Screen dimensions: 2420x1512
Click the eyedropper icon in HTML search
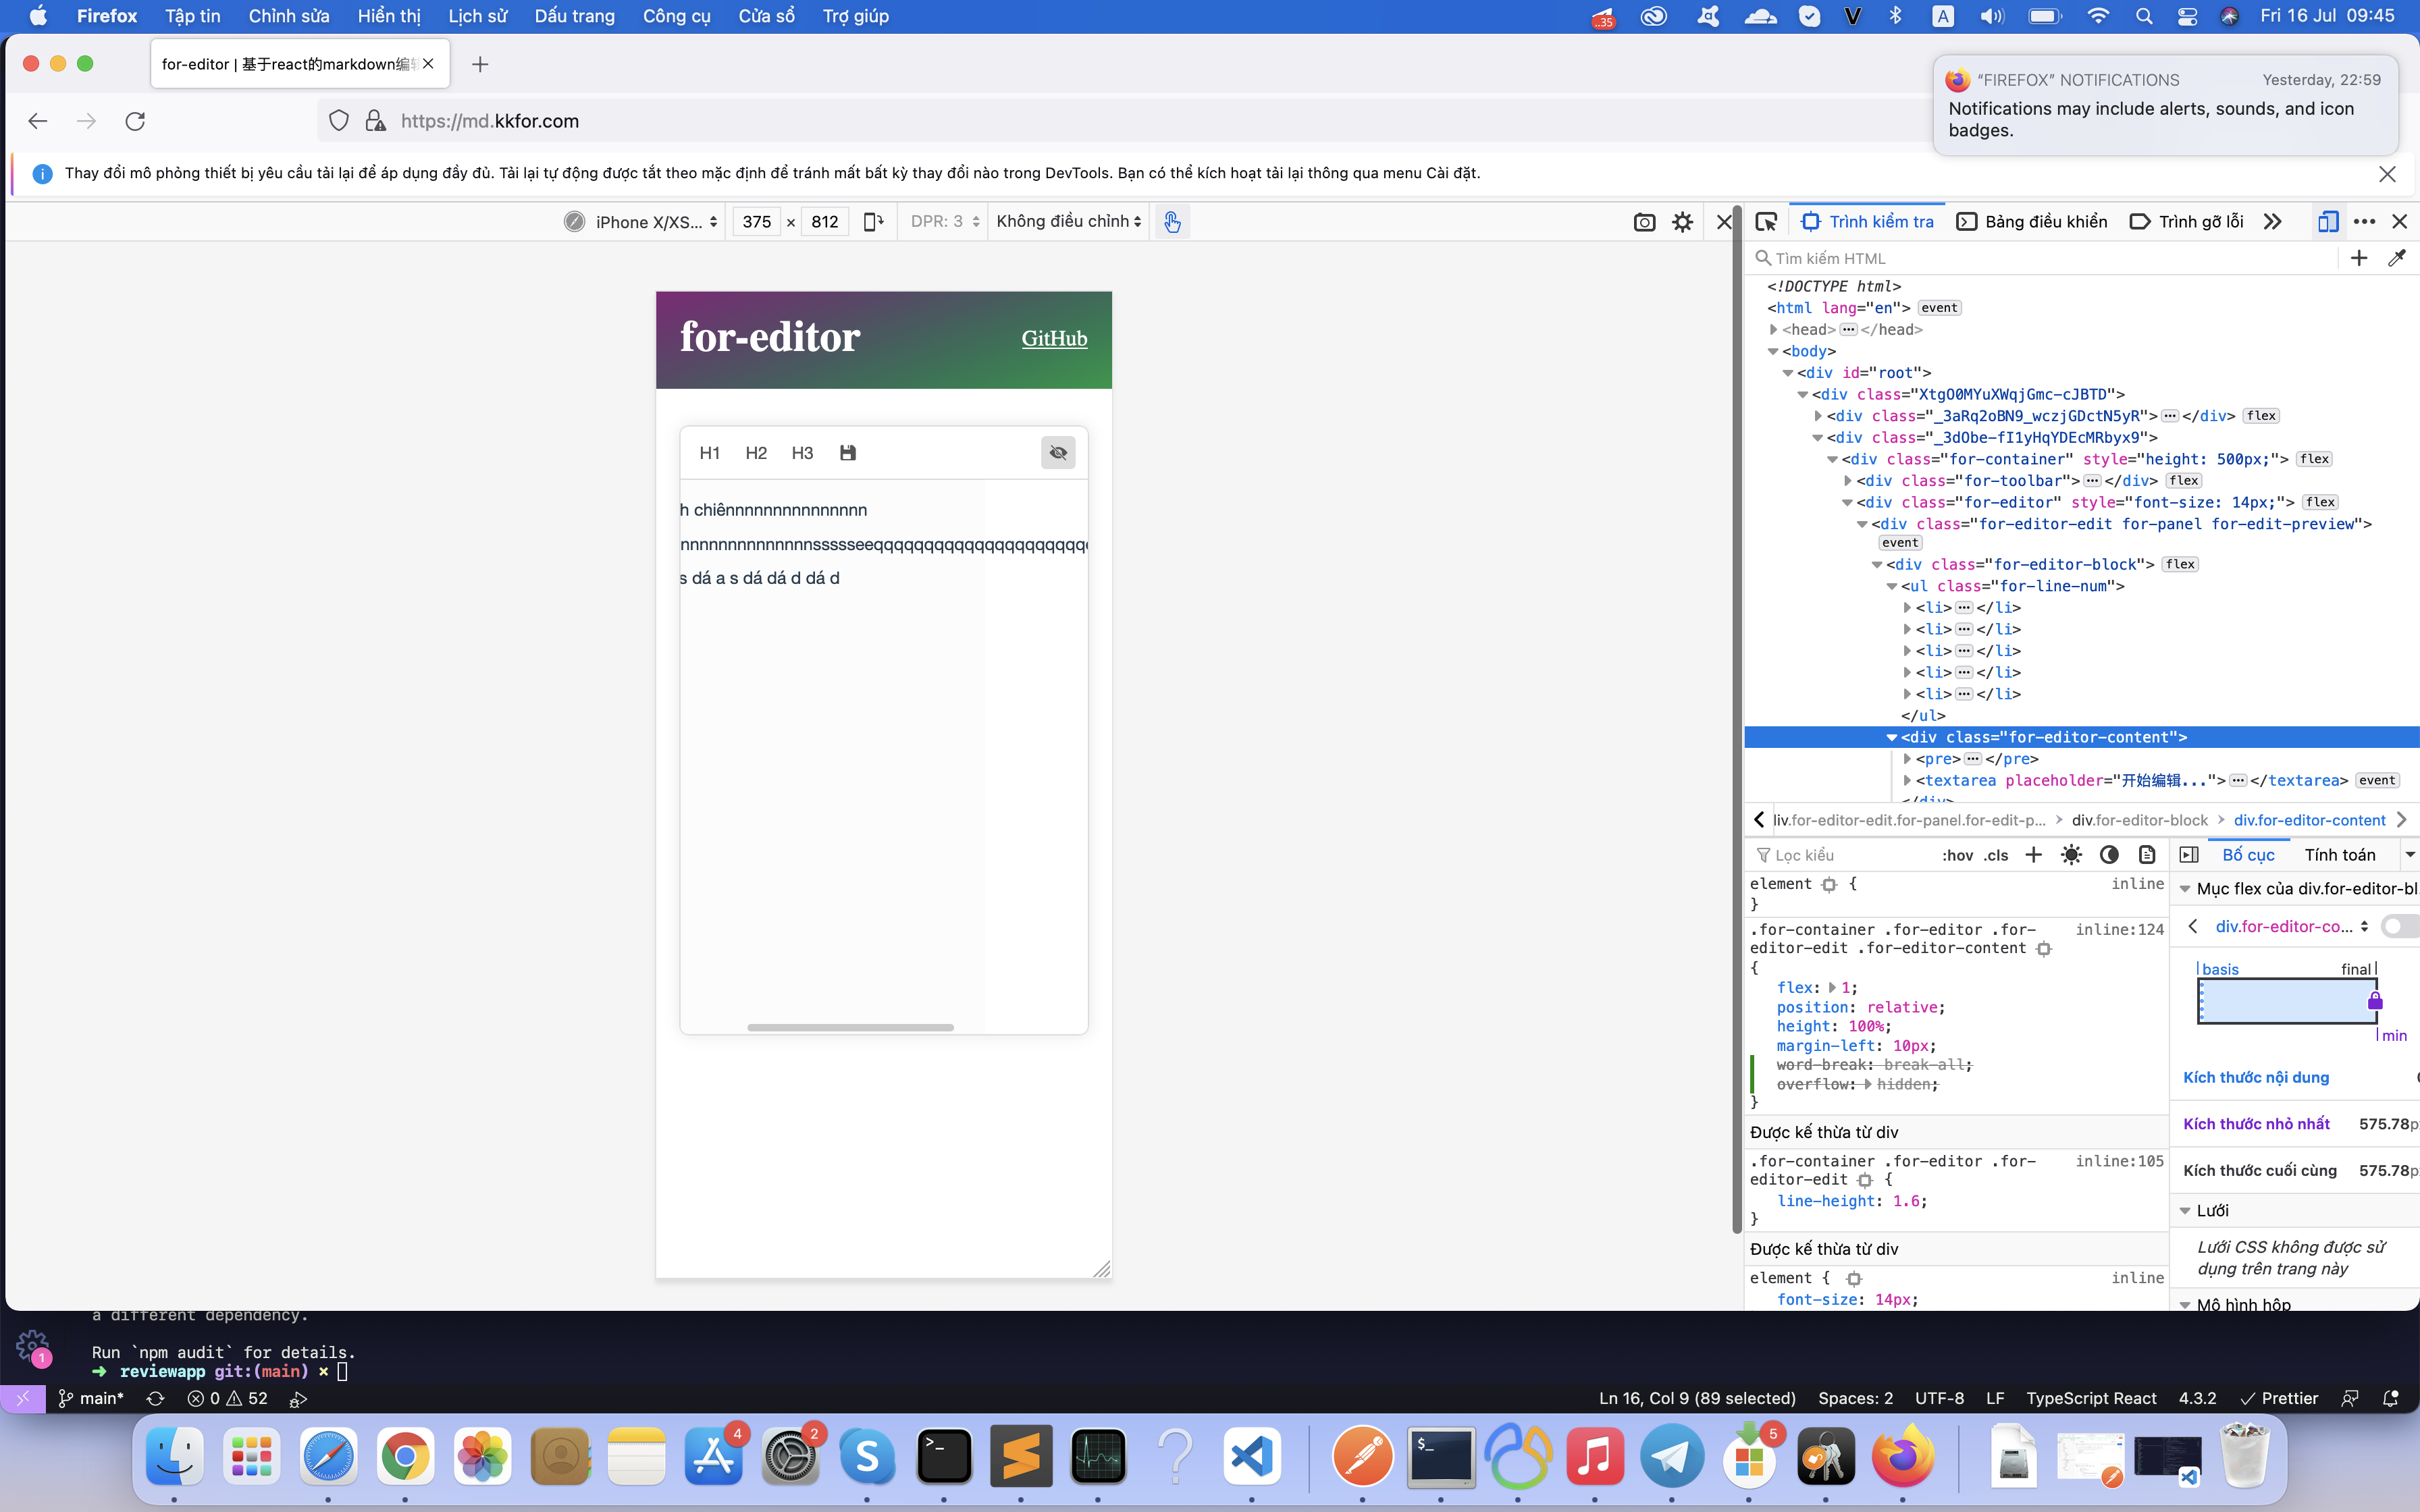click(x=2396, y=258)
